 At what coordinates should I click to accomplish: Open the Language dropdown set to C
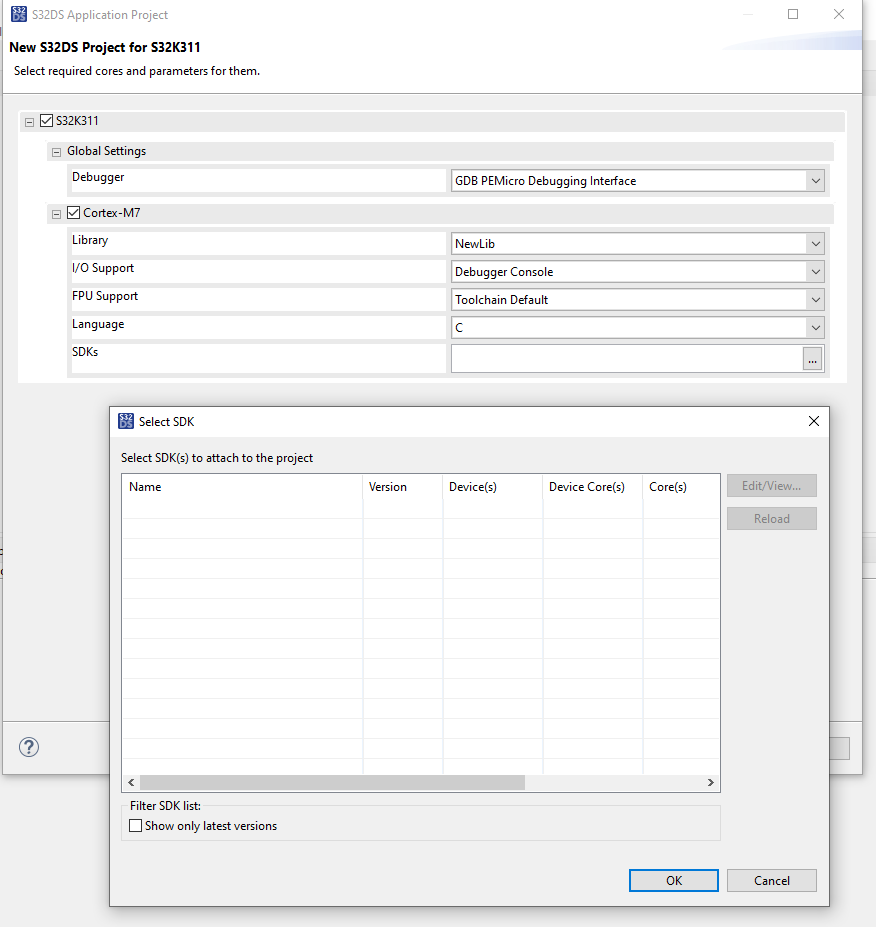pos(815,327)
